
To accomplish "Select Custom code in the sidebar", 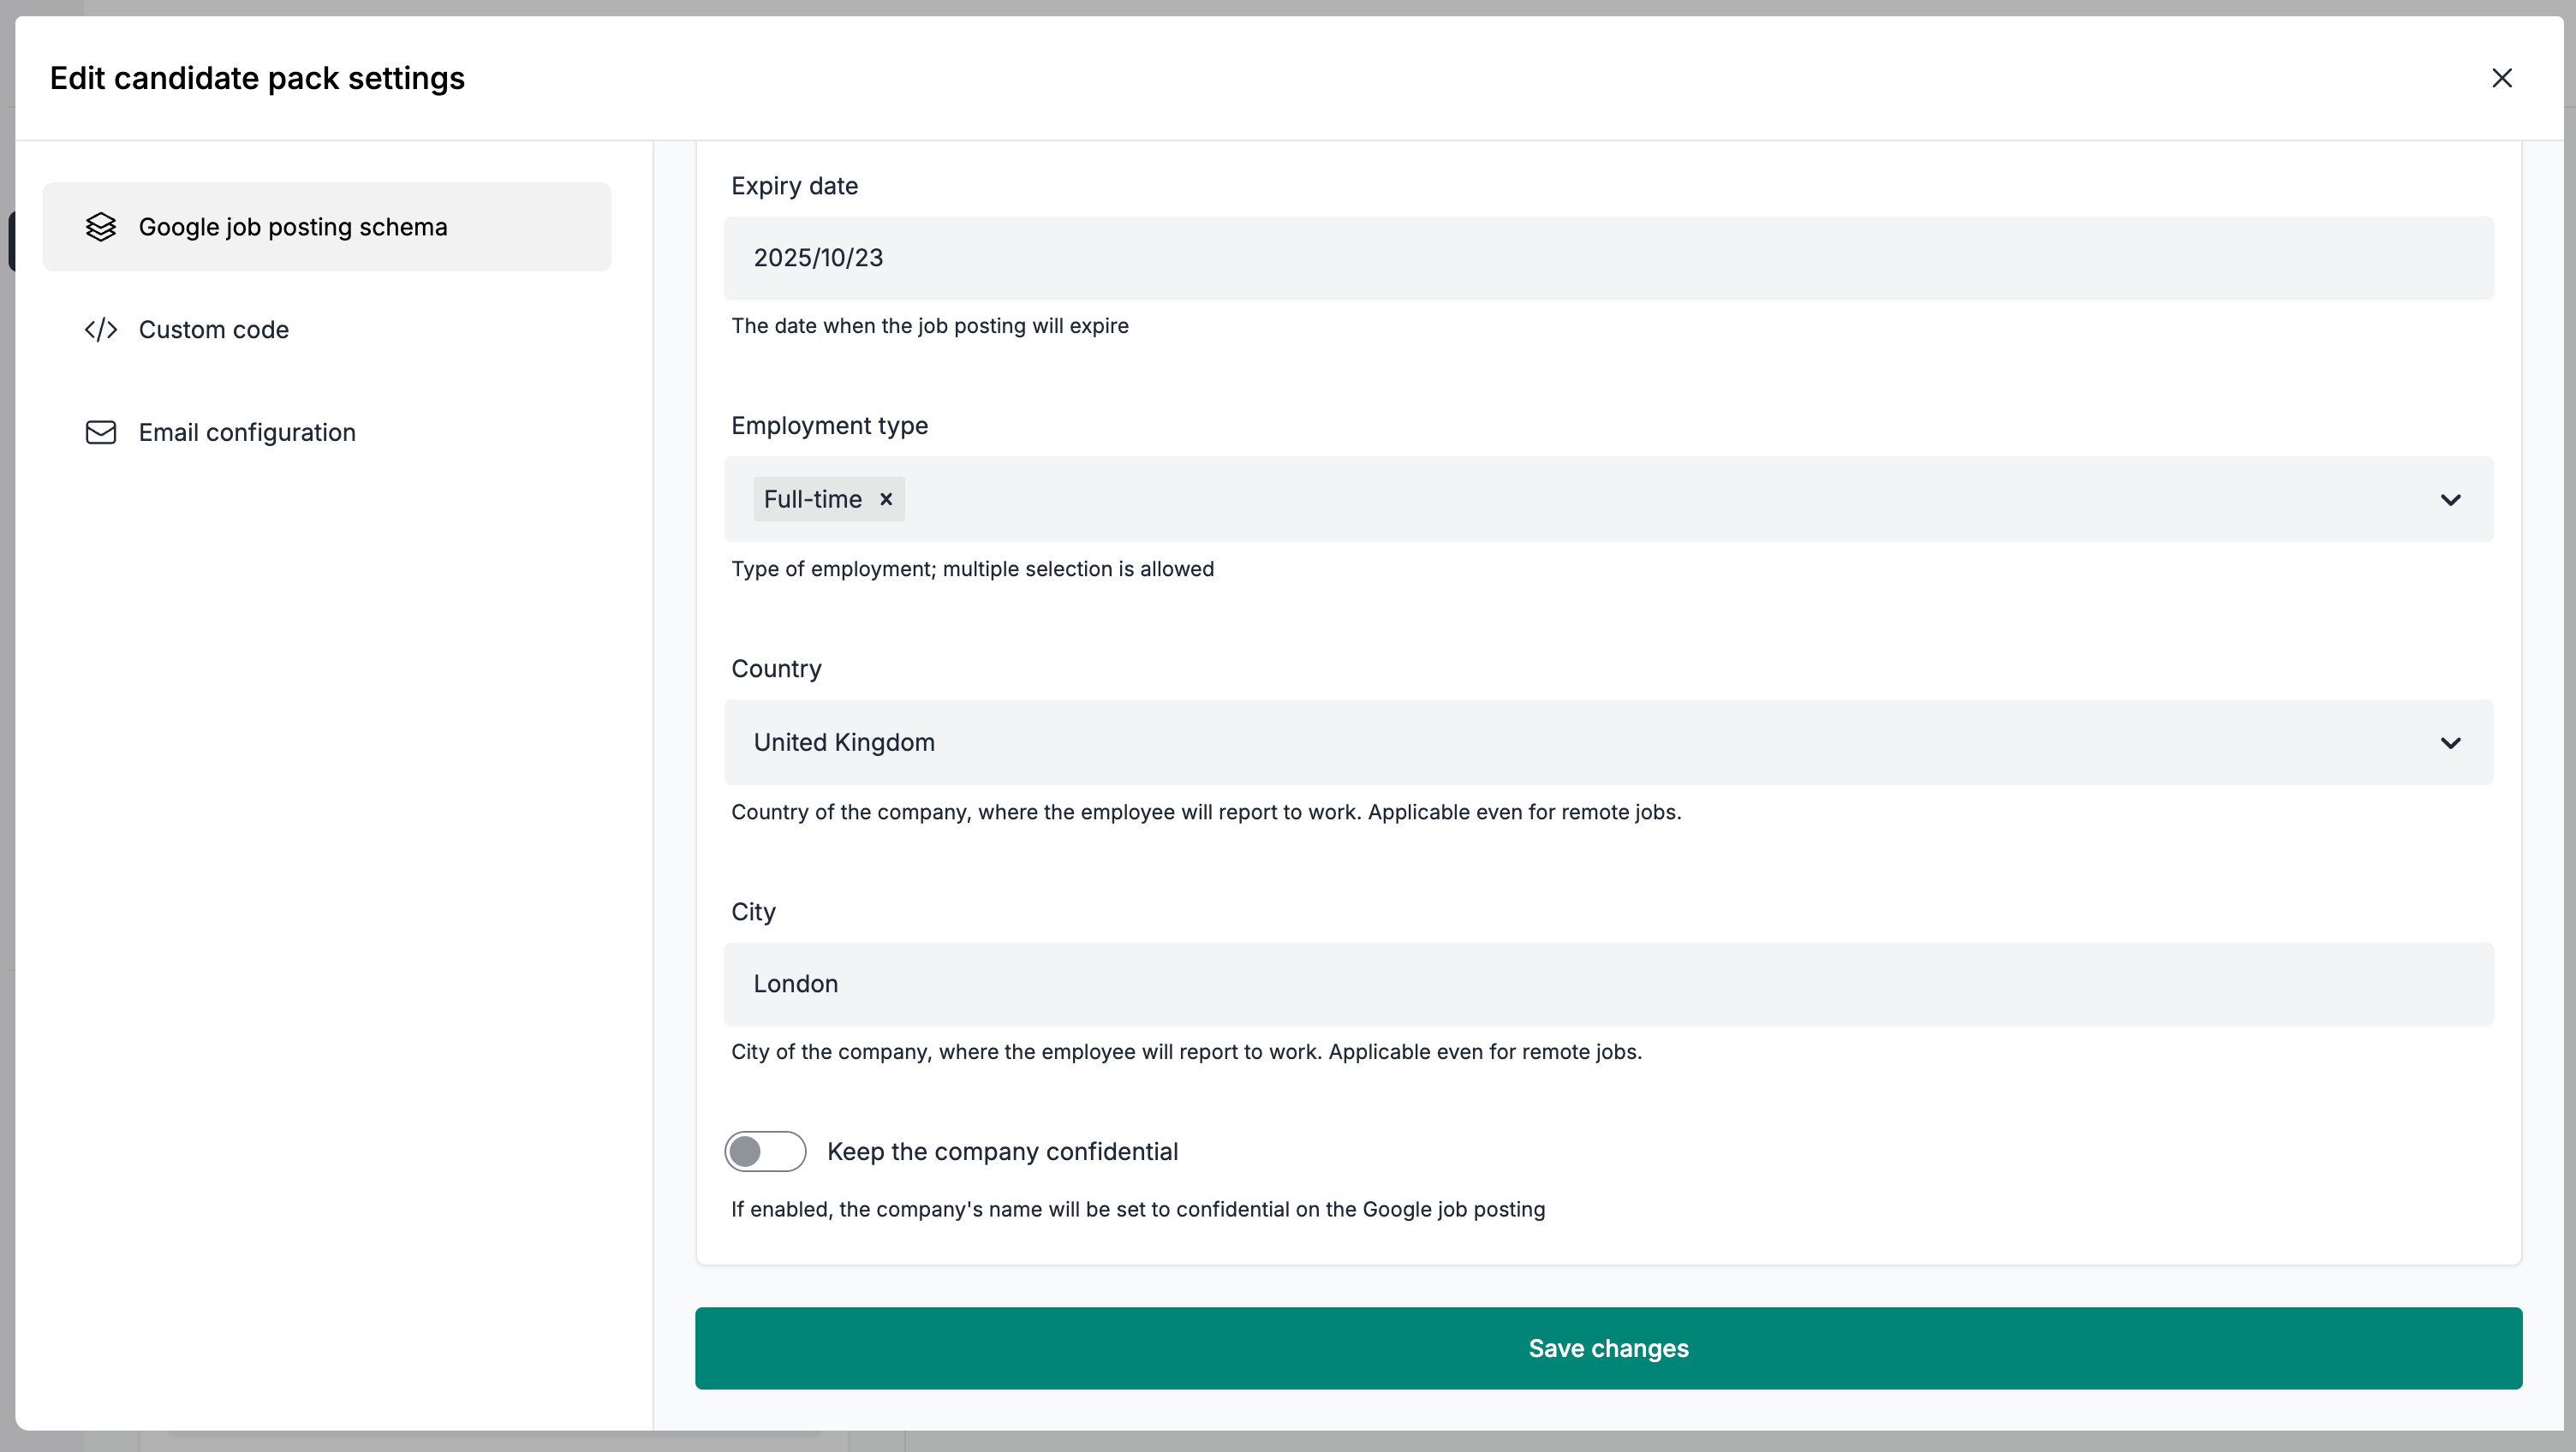I will (x=214, y=330).
